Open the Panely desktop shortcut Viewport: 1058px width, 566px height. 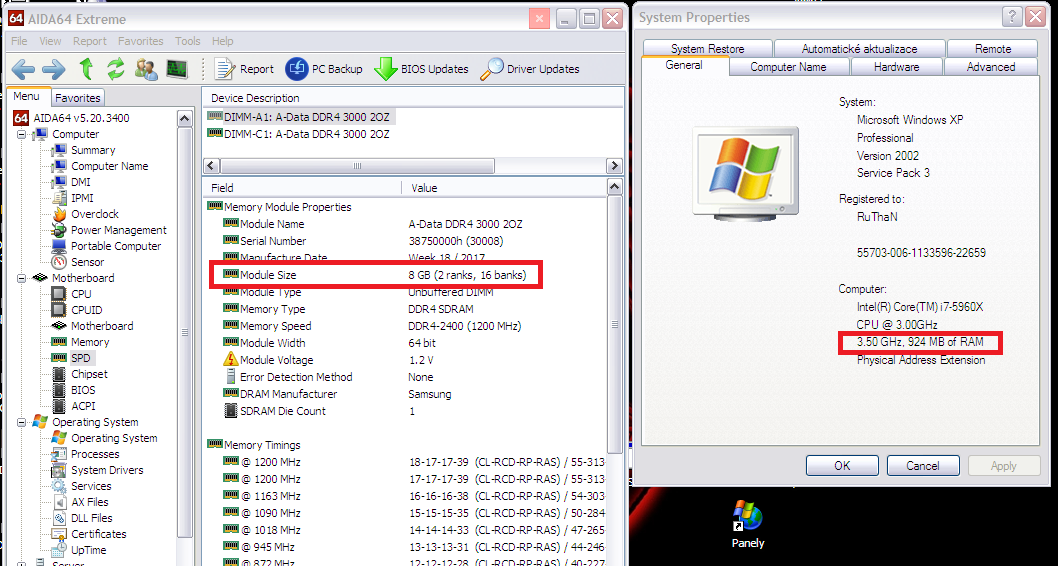tap(748, 525)
